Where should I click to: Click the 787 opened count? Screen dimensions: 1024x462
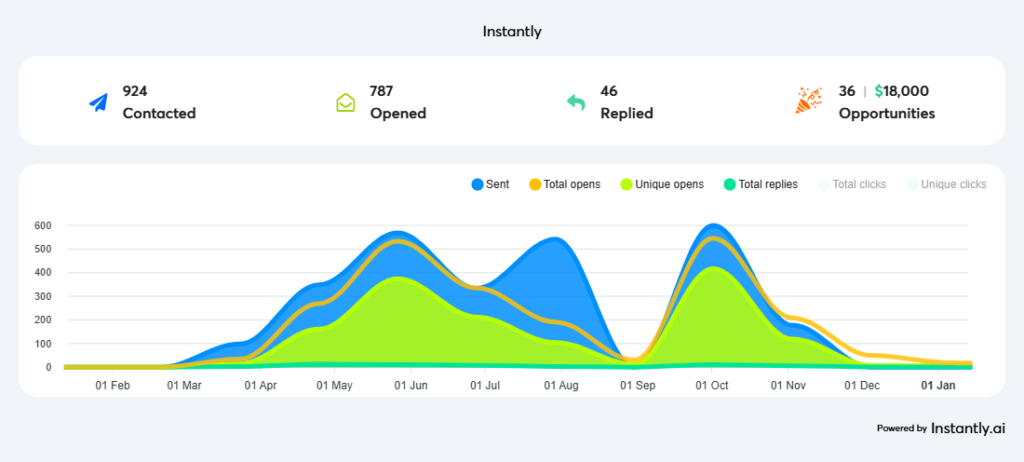coord(381,91)
